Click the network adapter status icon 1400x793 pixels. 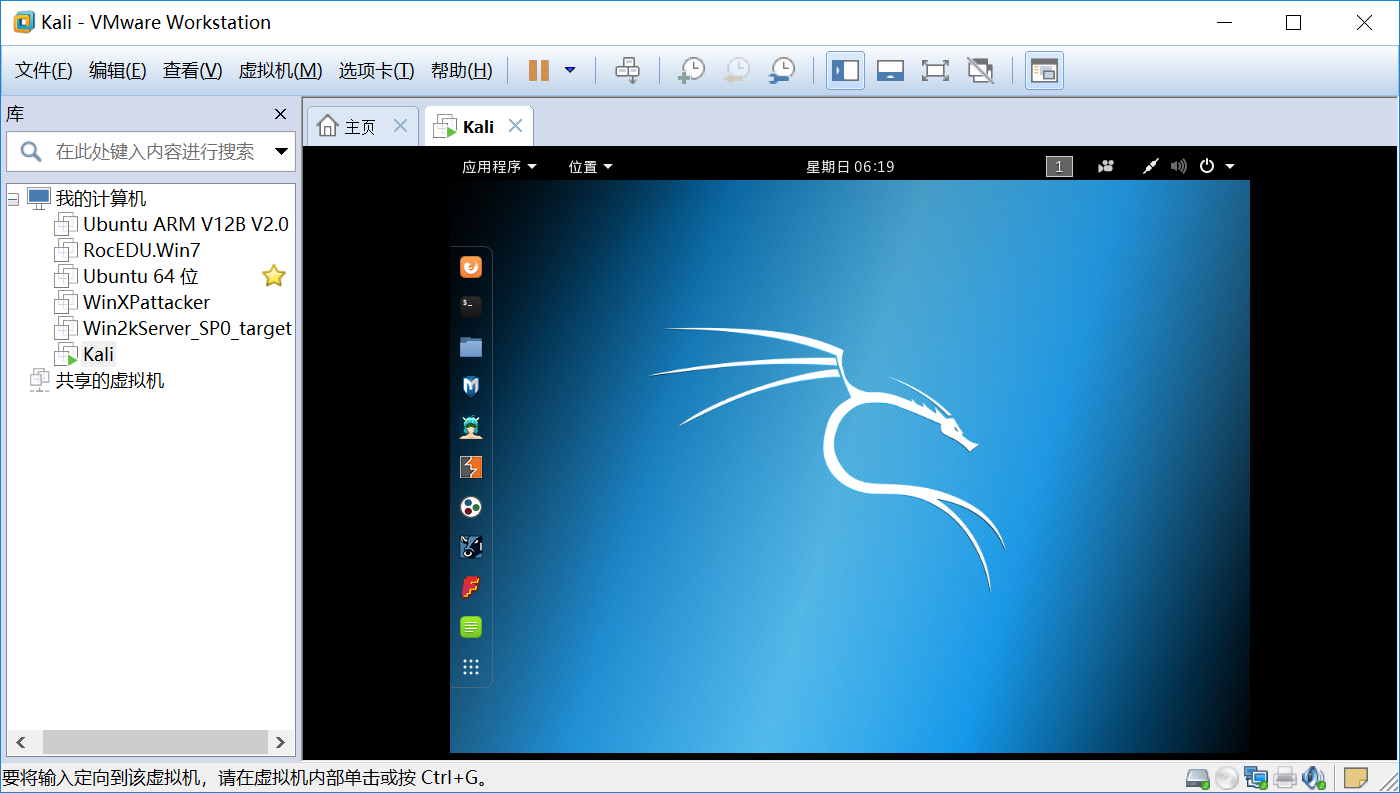1256,778
